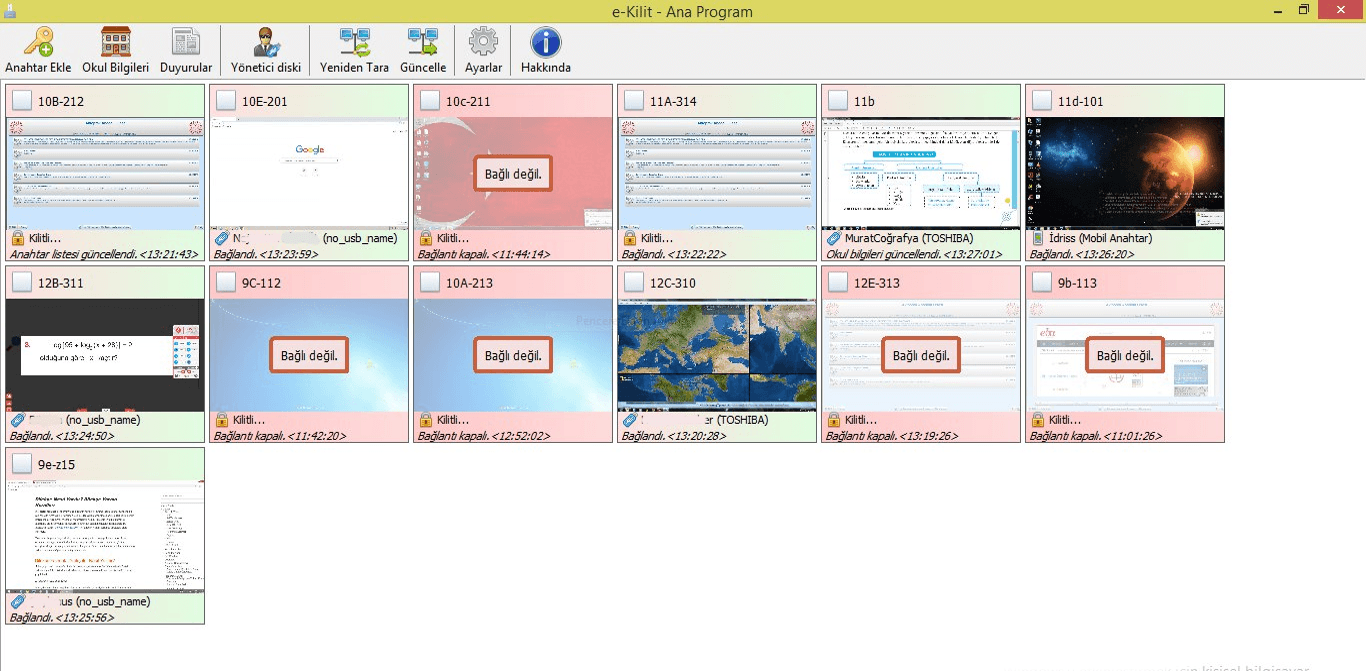Open the Hakkında info icon
The height and width of the screenshot is (671, 1366).
[545, 43]
